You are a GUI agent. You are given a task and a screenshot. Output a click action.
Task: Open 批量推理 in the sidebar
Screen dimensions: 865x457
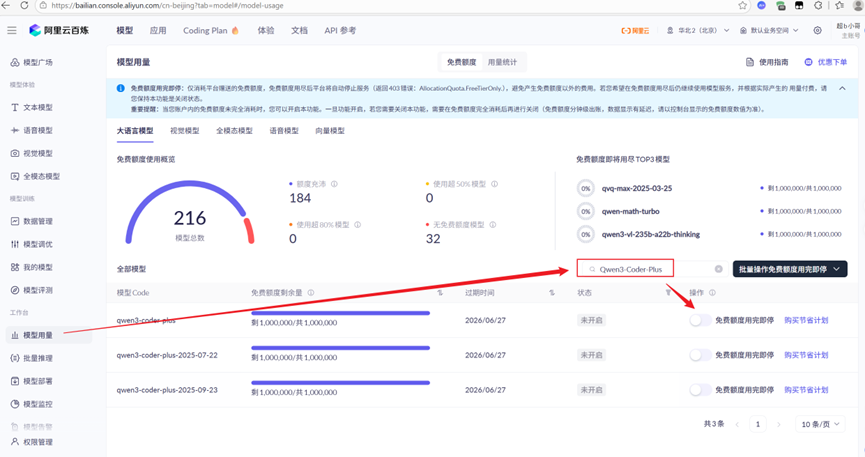coord(32,358)
